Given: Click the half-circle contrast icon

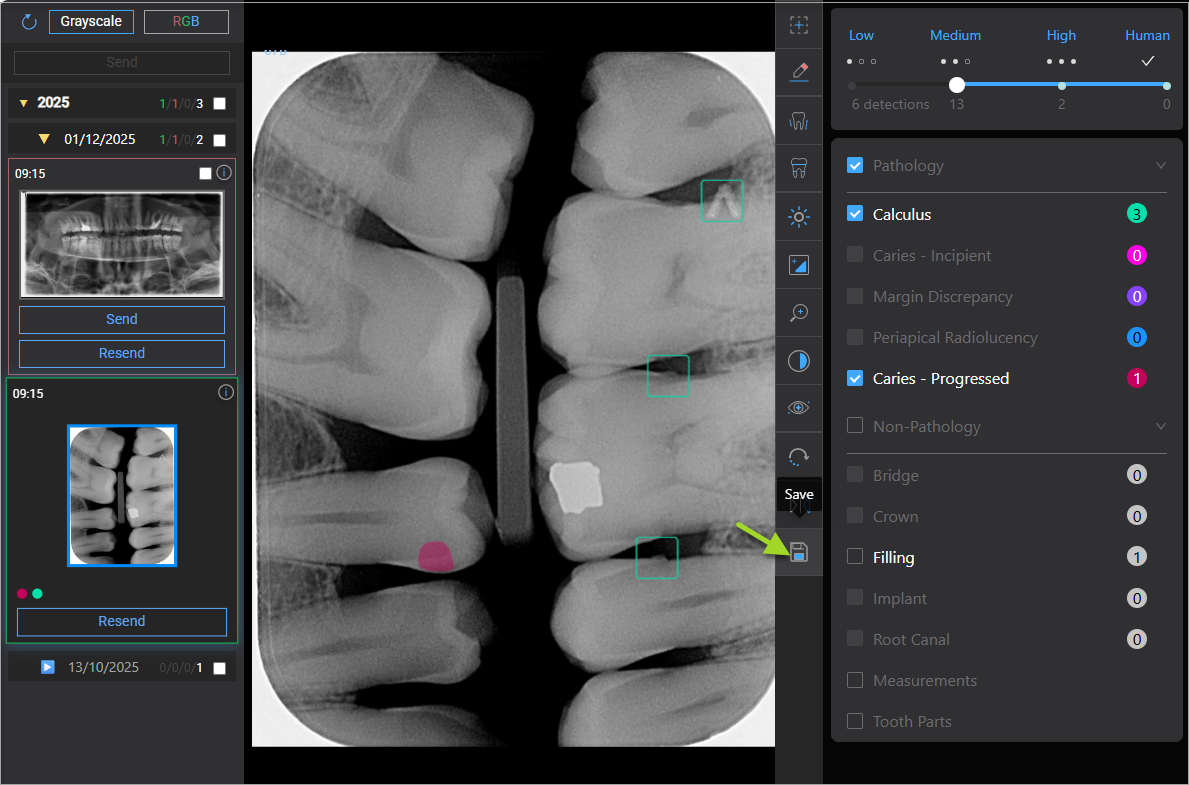Looking at the screenshot, I should click(798, 361).
